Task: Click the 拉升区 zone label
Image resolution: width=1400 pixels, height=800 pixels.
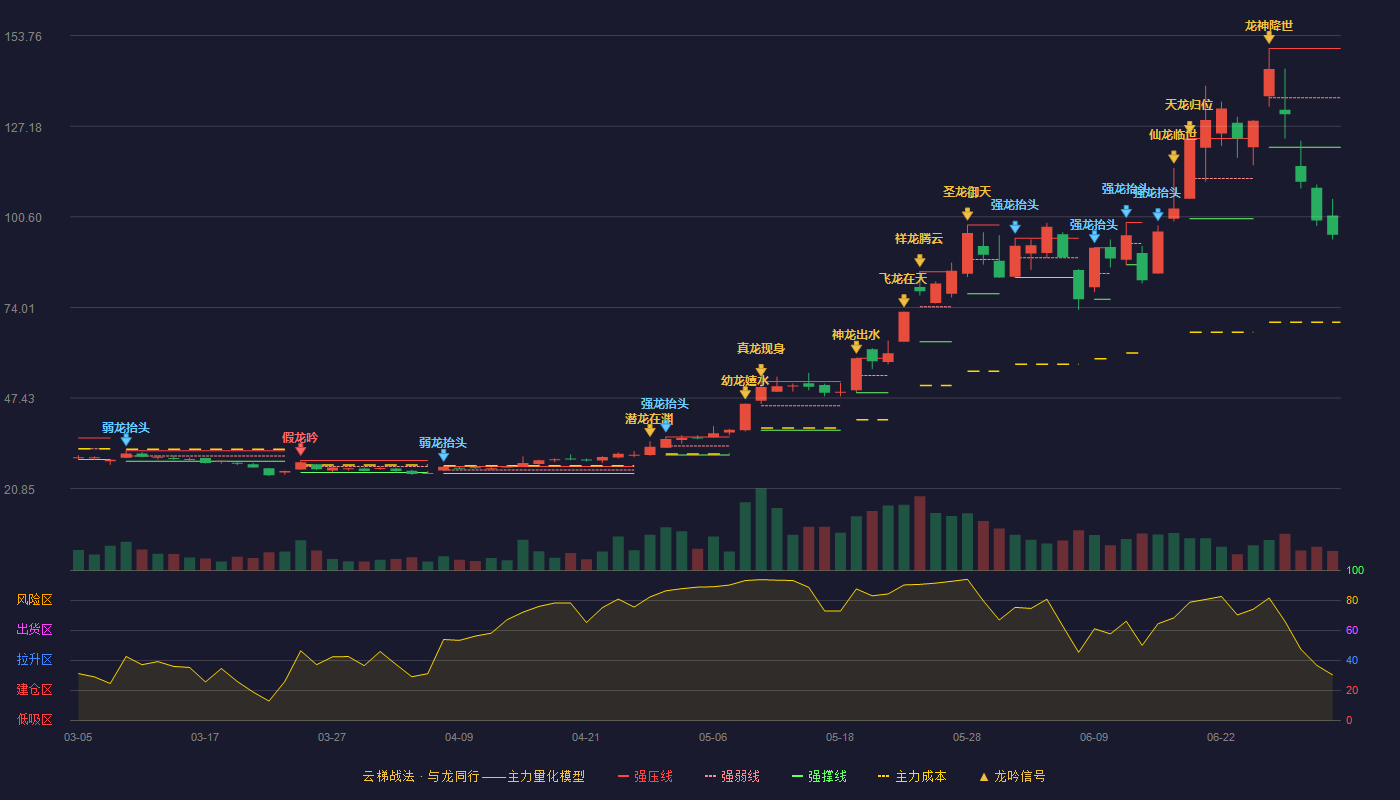Action: coord(34,660)
